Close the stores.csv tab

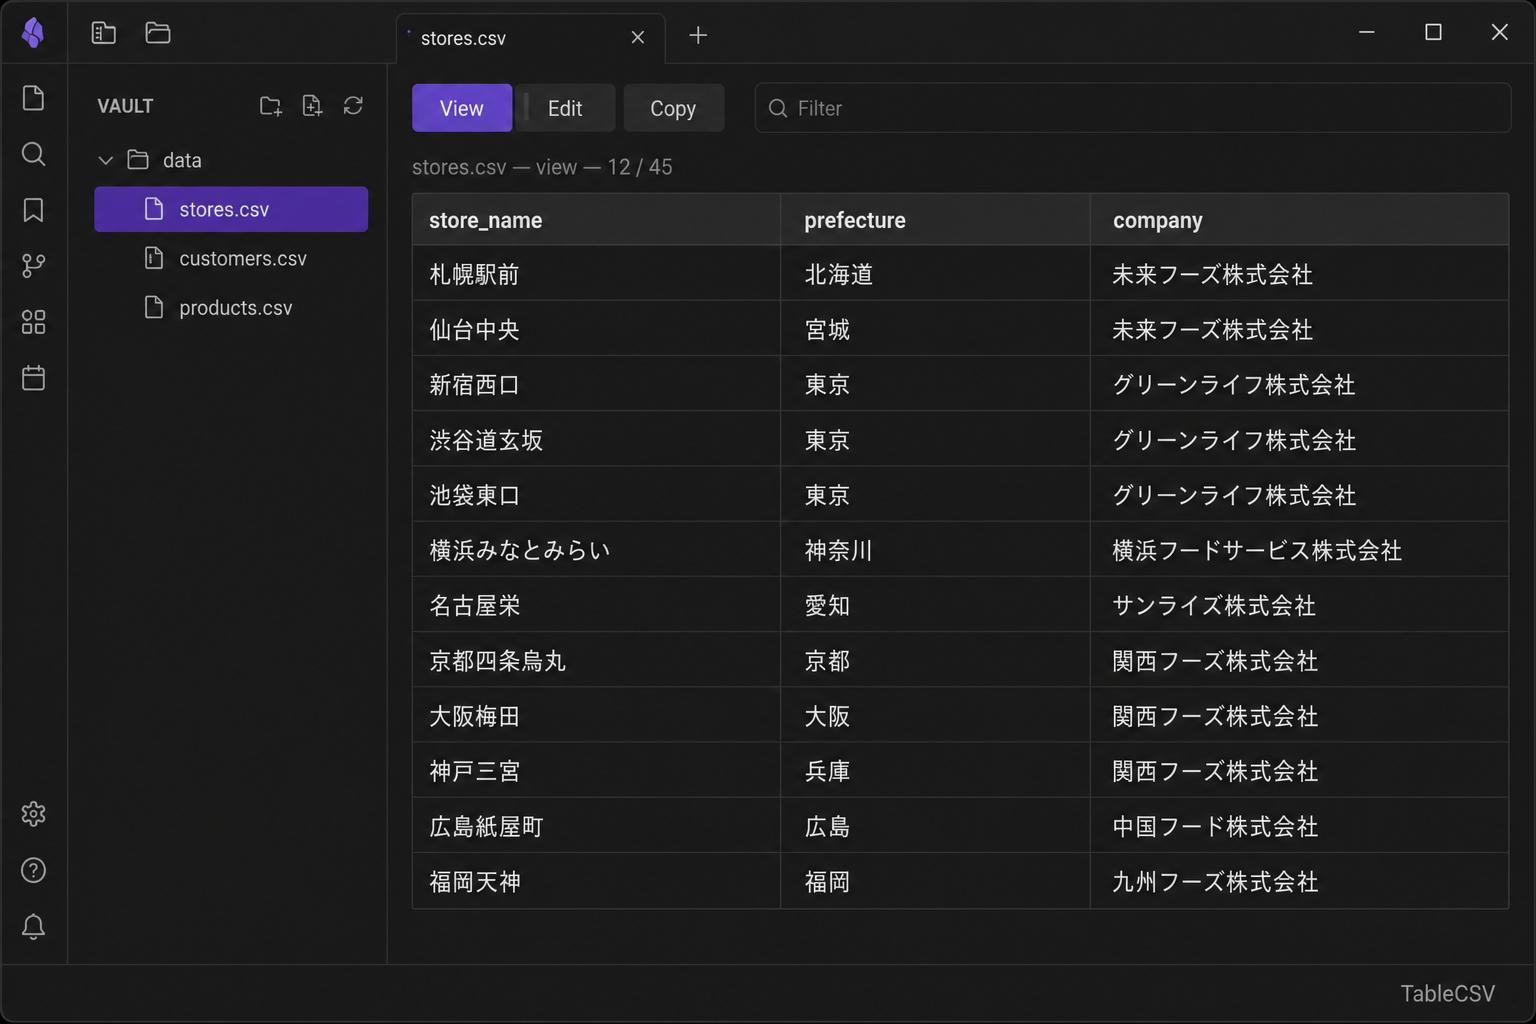click(637, 37)
